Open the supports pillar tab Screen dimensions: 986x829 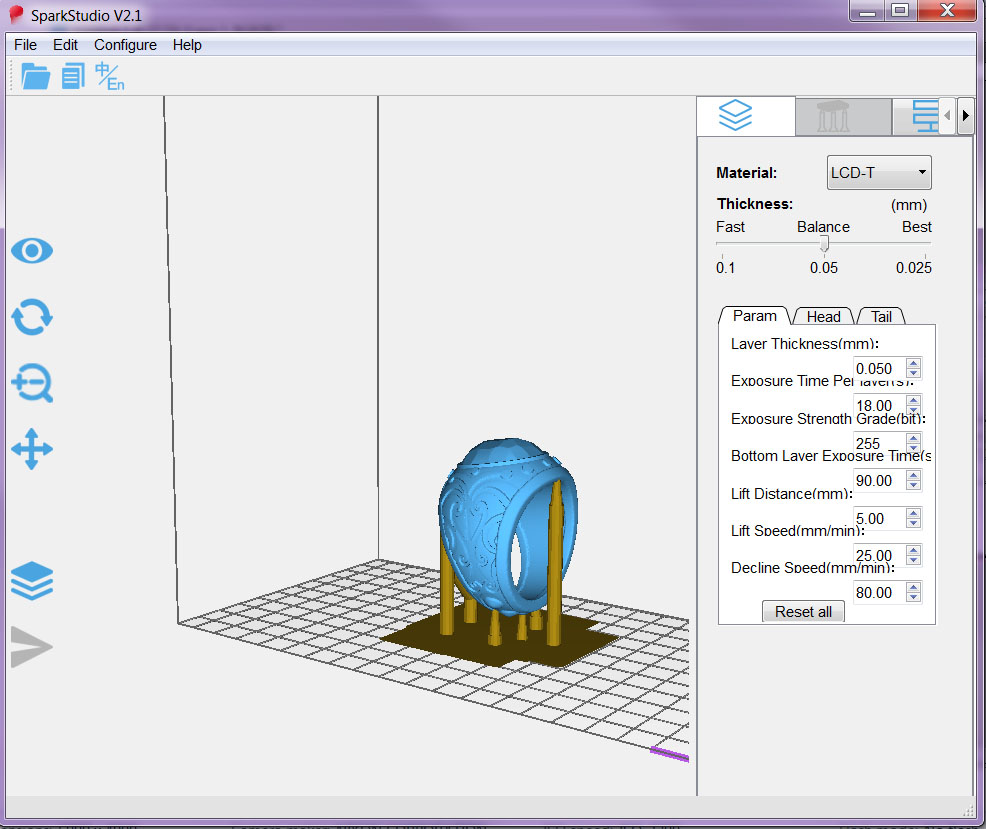pyautogui.click(x=843, y=116)
